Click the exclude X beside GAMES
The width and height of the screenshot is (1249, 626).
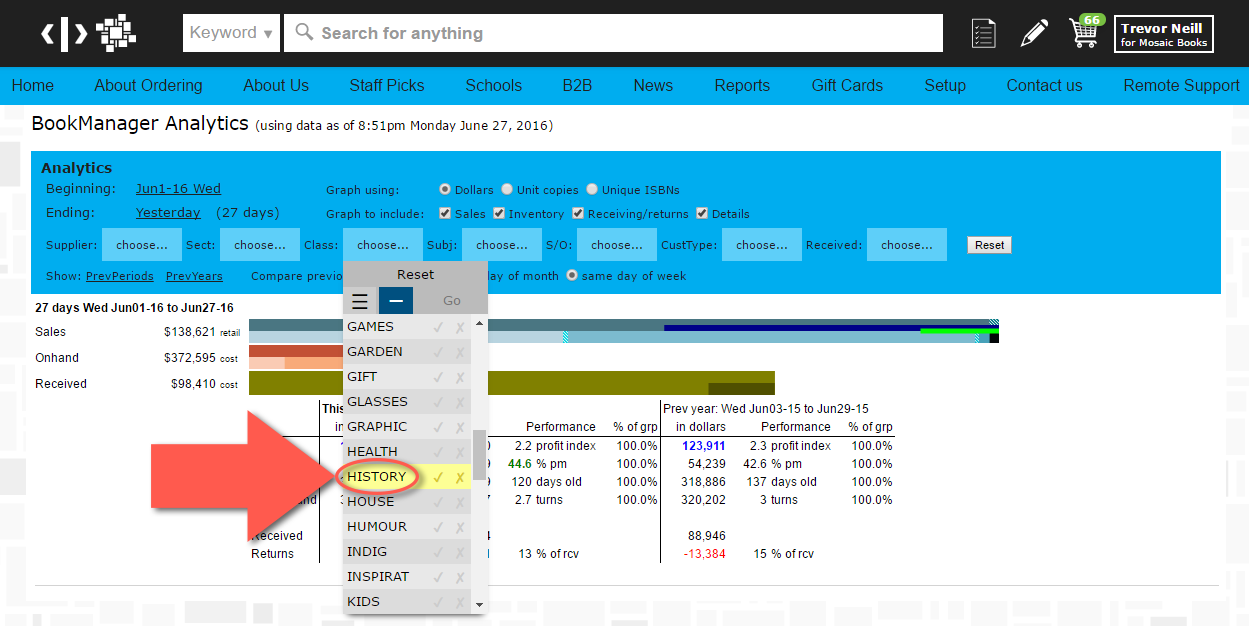click(x=460, y=327)
